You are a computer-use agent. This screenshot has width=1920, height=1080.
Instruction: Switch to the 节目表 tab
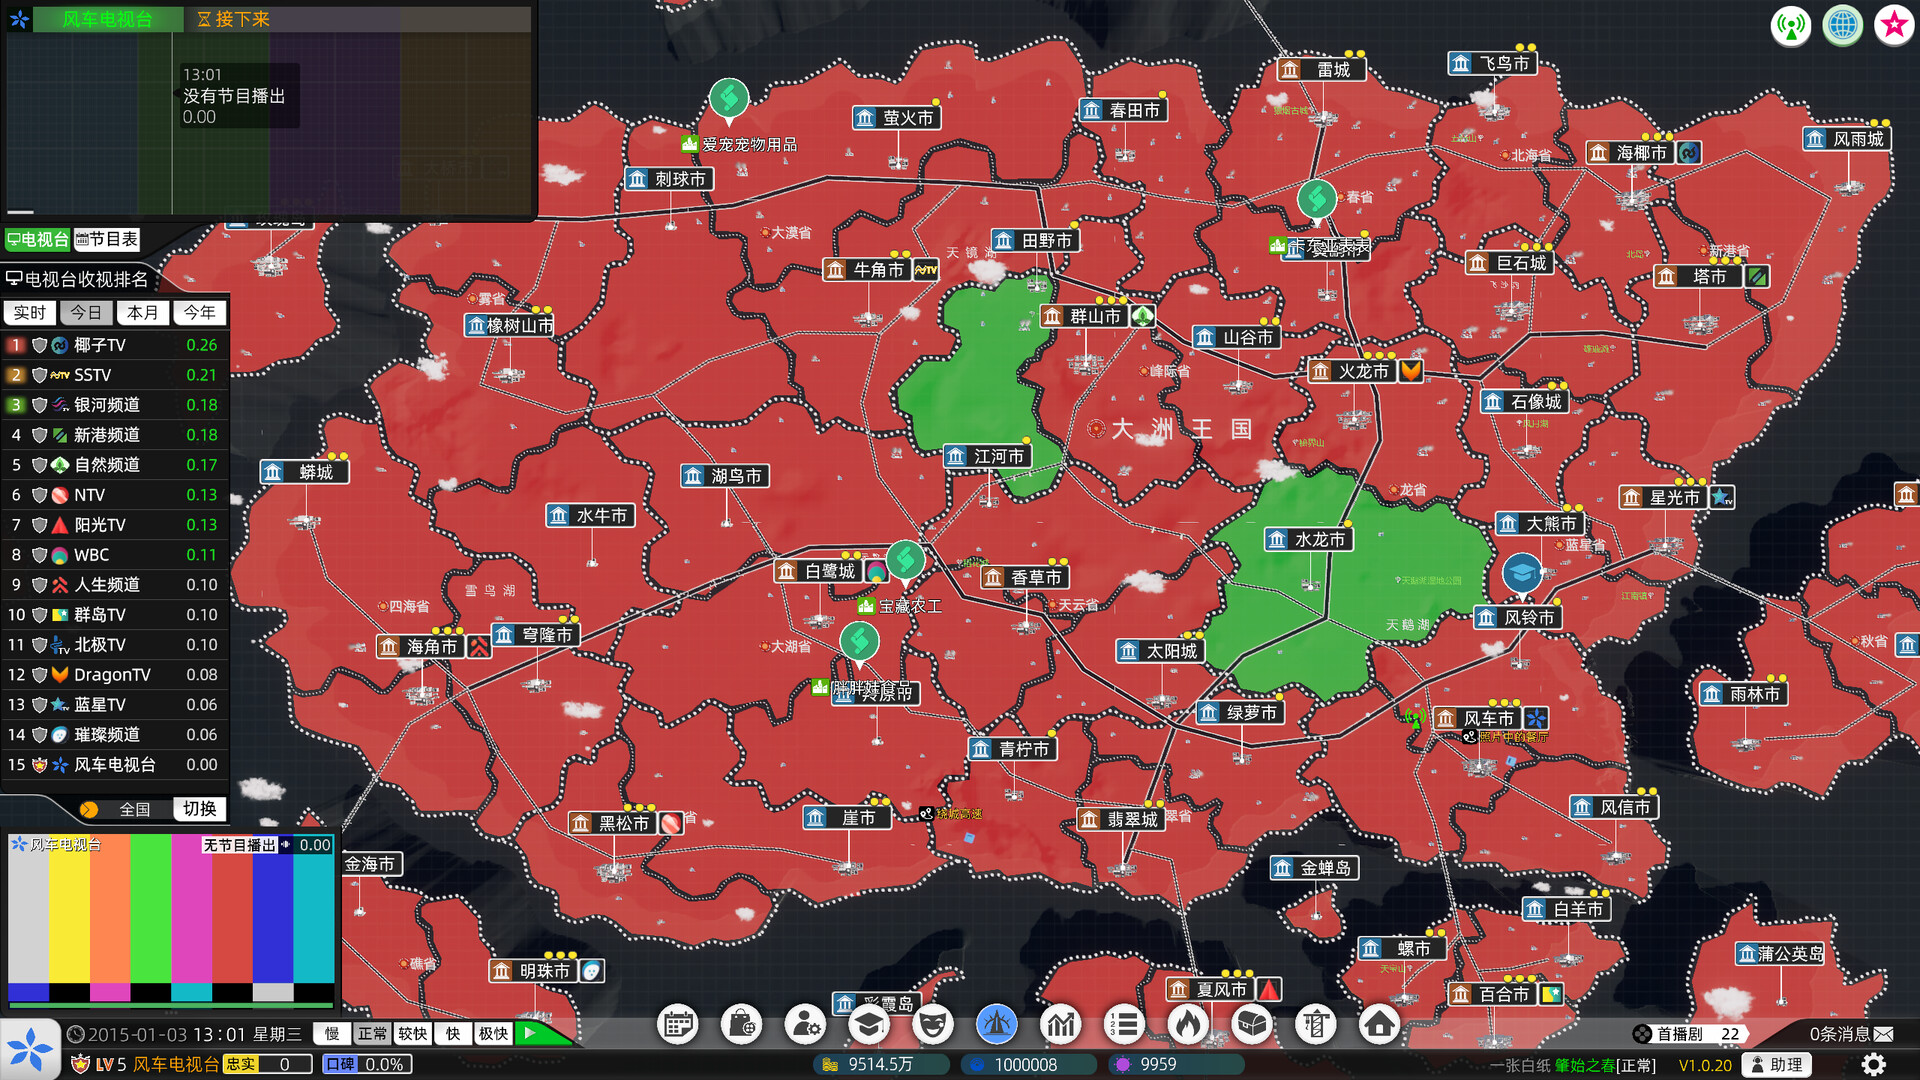(107, 239)
